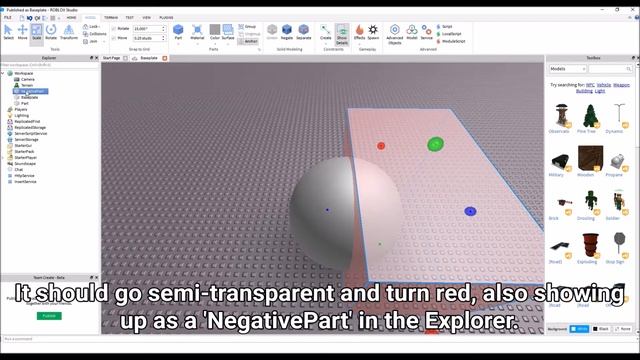
Task: Select Lighting in the Explorer
Action: click(22, 116)
